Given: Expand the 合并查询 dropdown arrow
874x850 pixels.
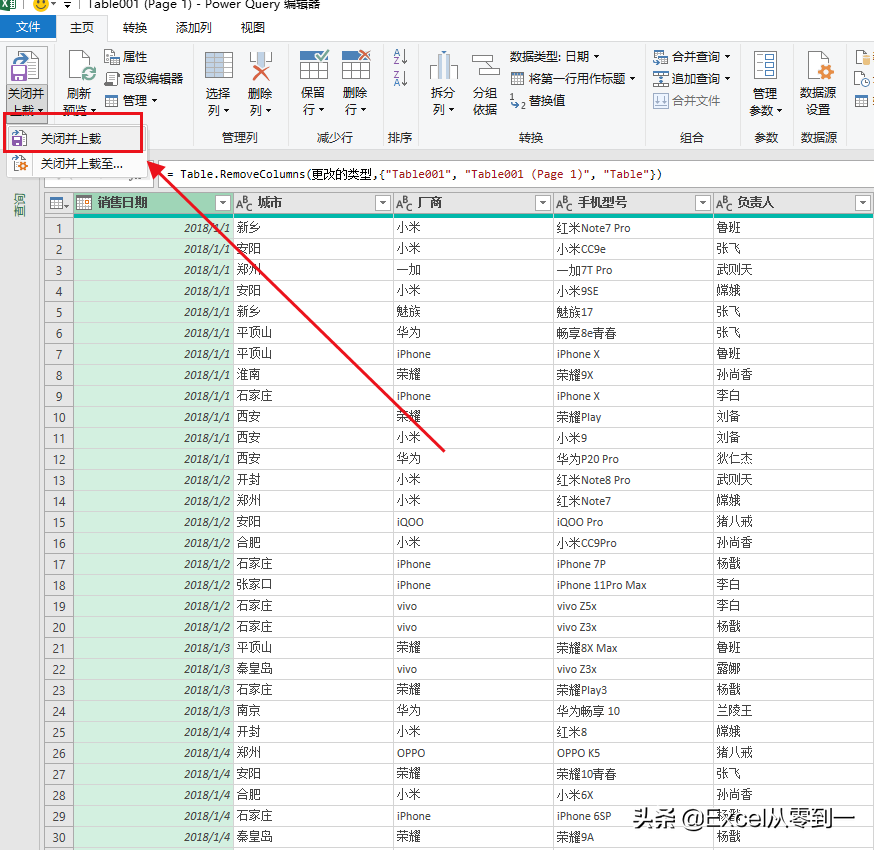Looking at the screenshot, I should click(727, 57).
